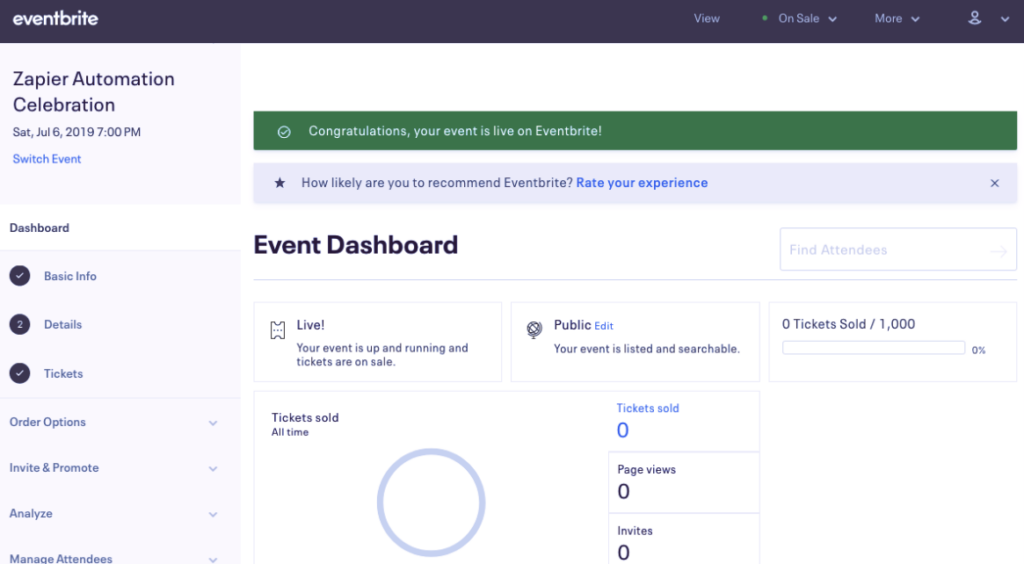
Task: Open the Details step
Action: pyautogui.click(x=63, y=324)
